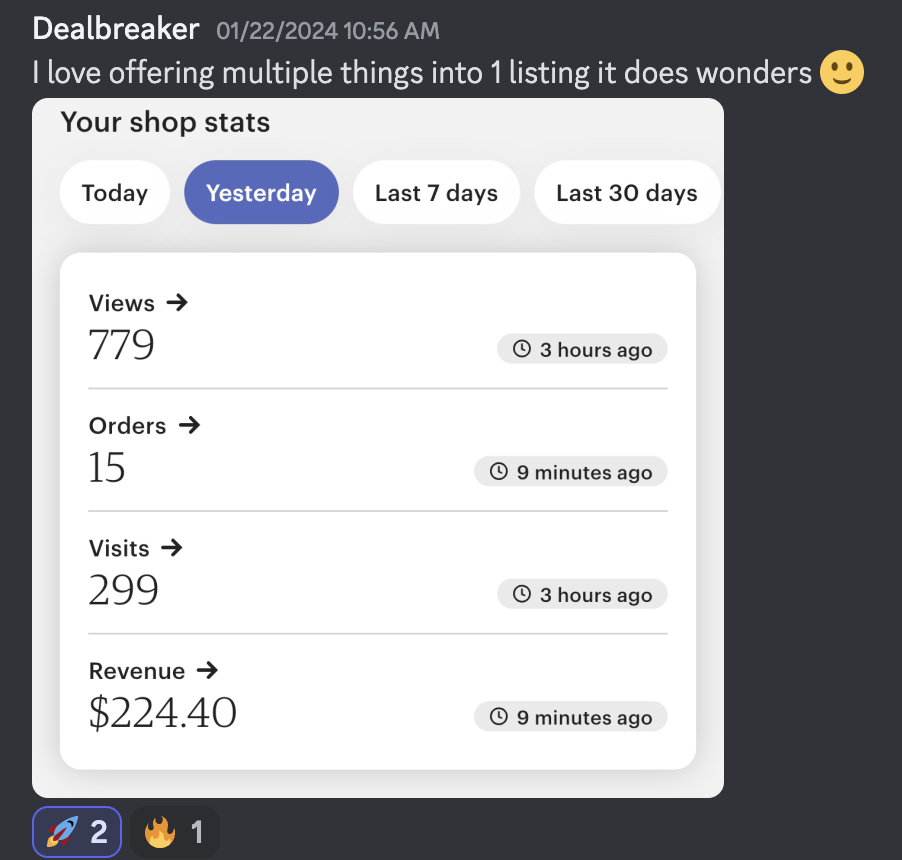
Task: Click the clock icon in the Revenue row
Action: tap(499, 716)
